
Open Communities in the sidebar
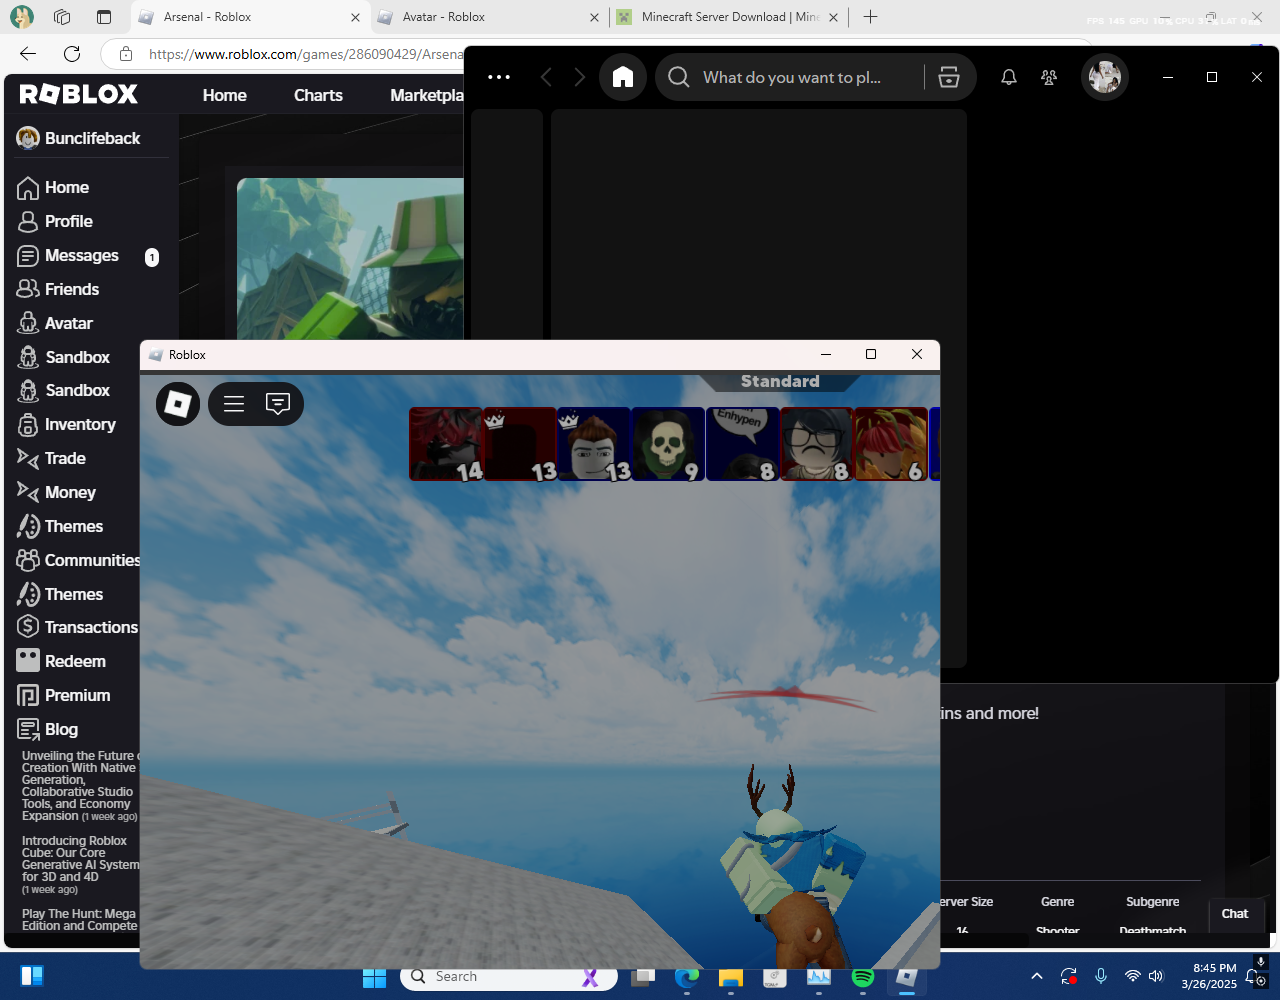click(x=78, y=560)
